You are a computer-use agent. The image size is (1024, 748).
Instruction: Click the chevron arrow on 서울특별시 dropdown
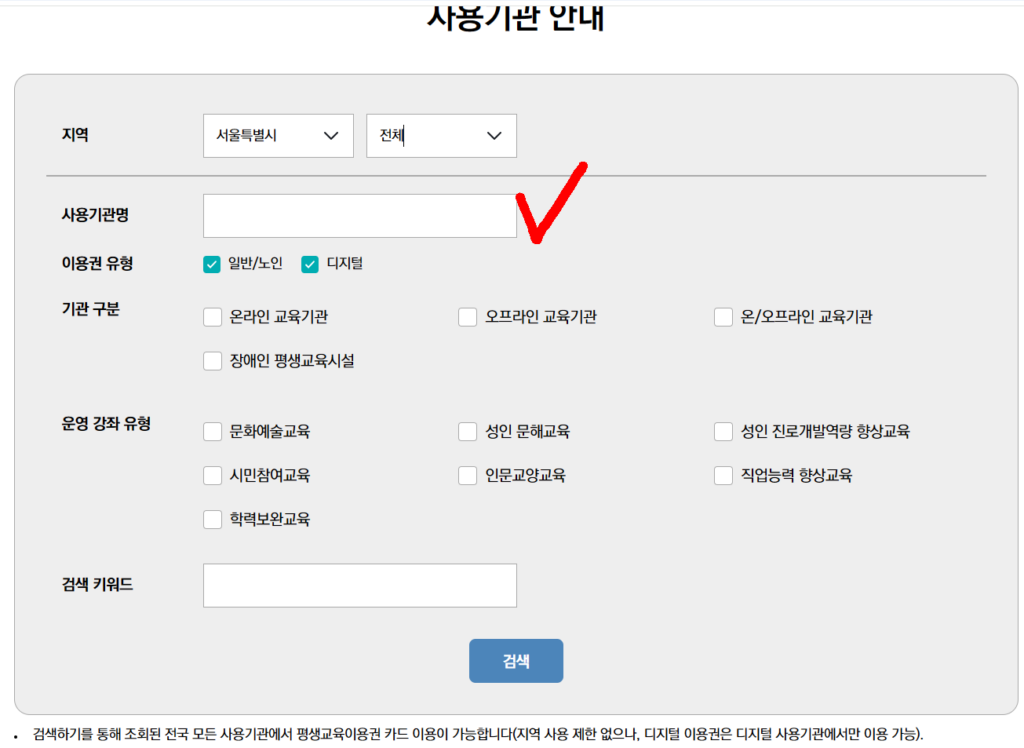[x=331, y=137]
